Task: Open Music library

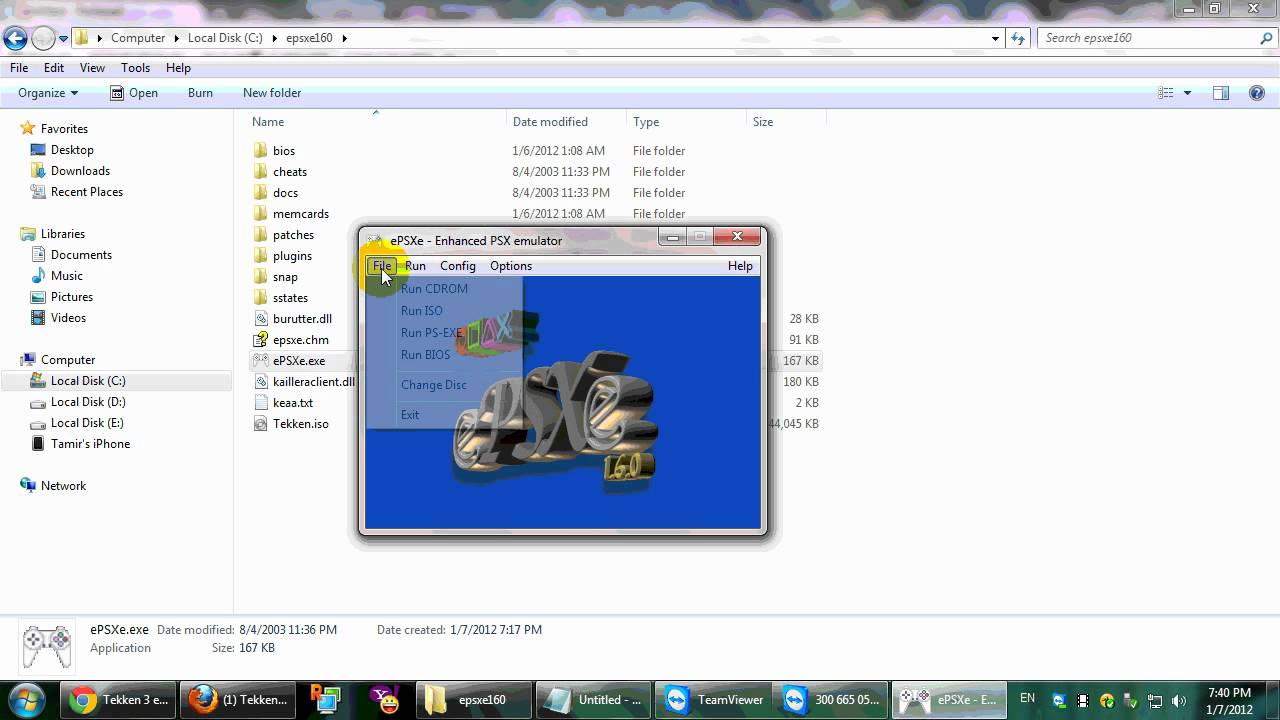Action: point(67,276)
